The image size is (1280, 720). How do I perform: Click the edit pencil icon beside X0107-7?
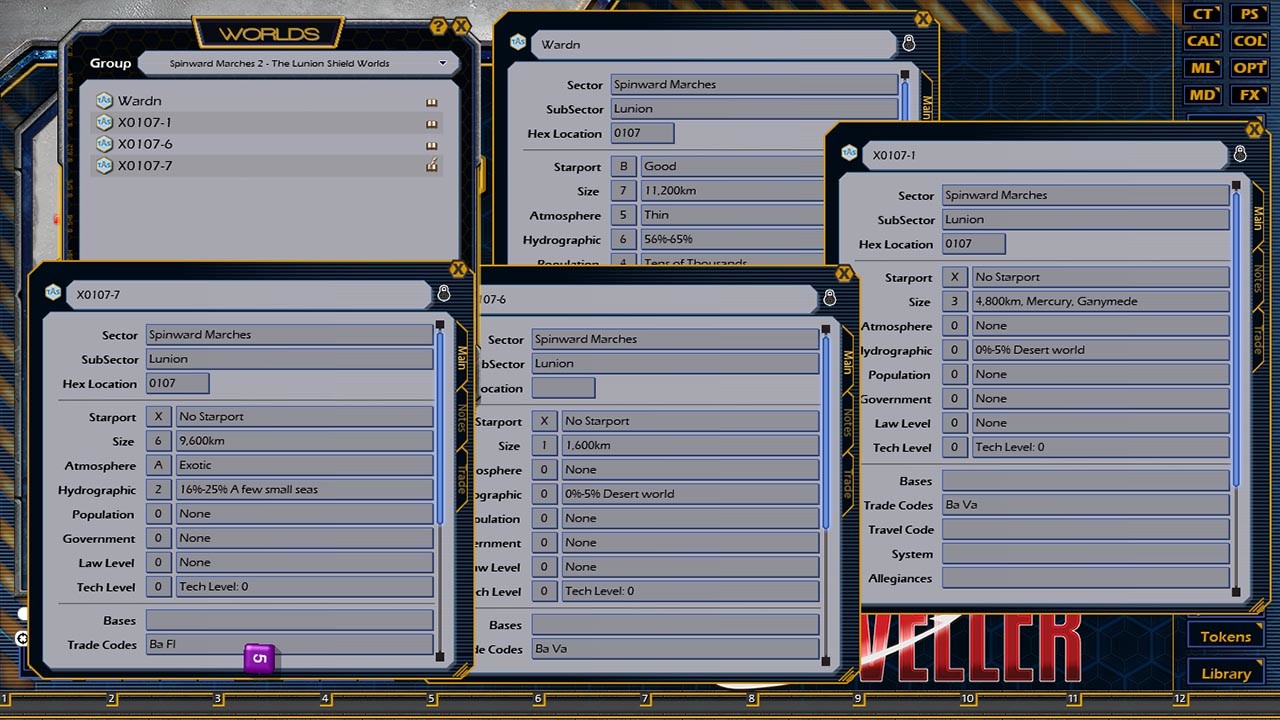coord(431,165)
